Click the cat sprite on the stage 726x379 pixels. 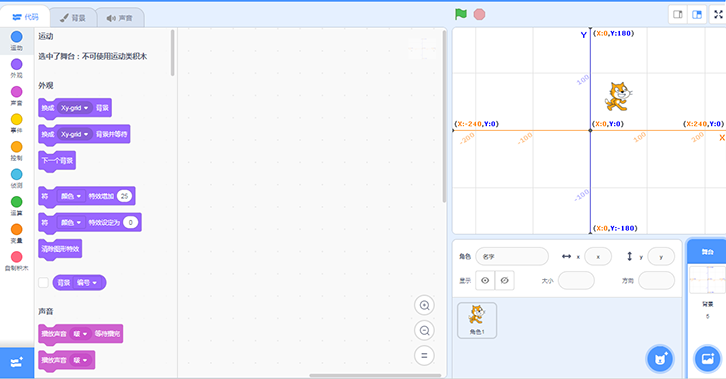(619, 96)
